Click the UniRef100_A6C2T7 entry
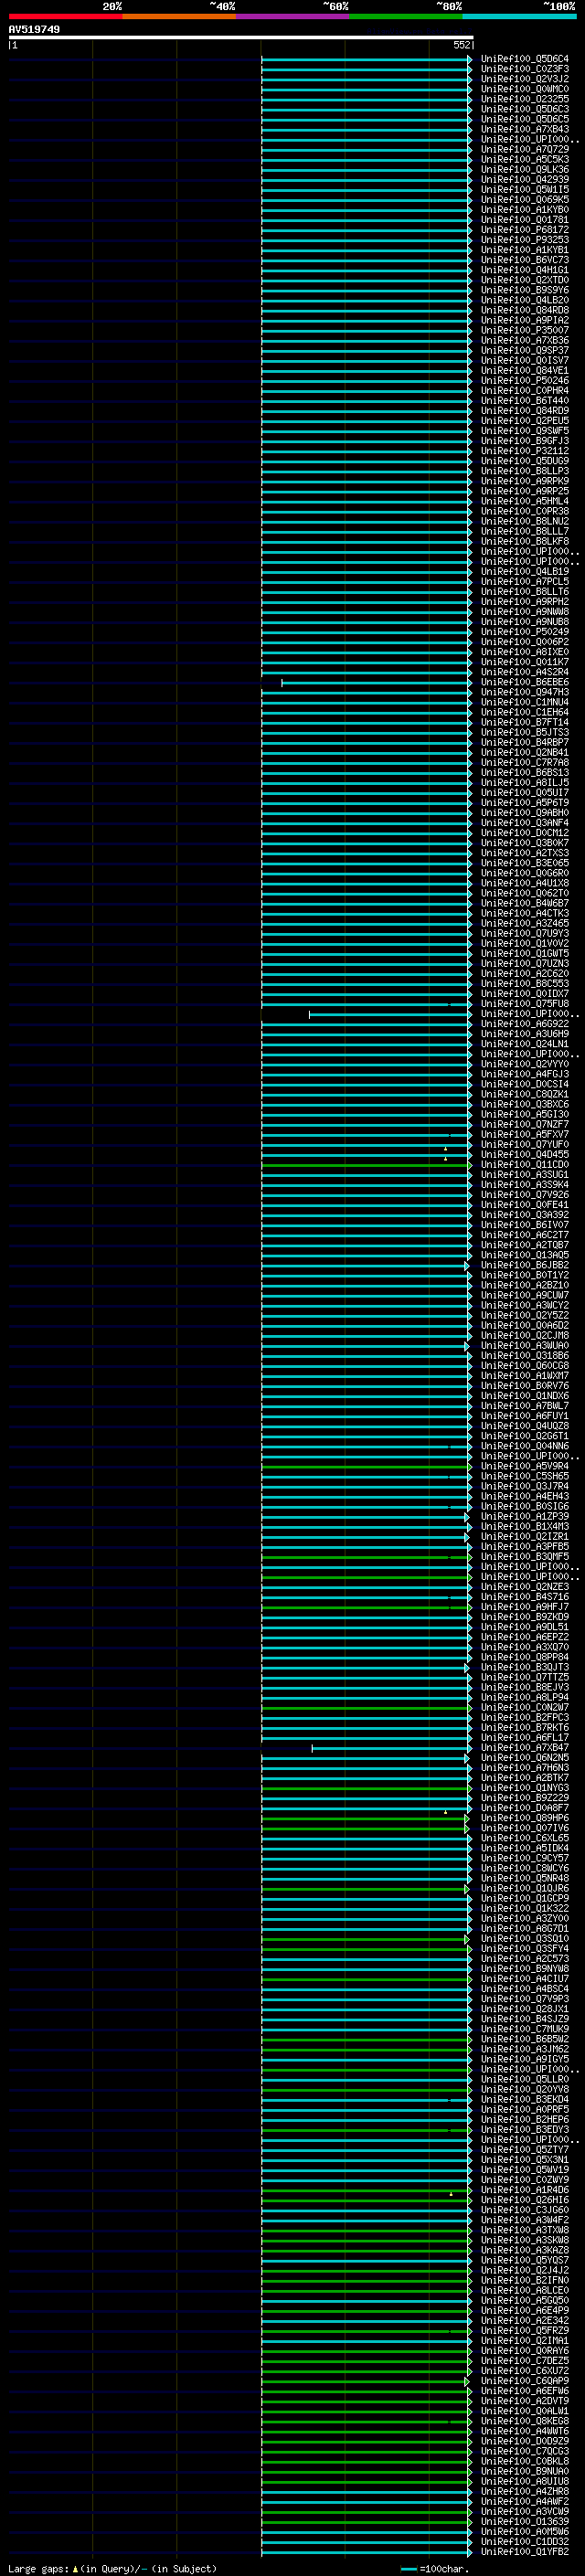 click(524, 1235)
